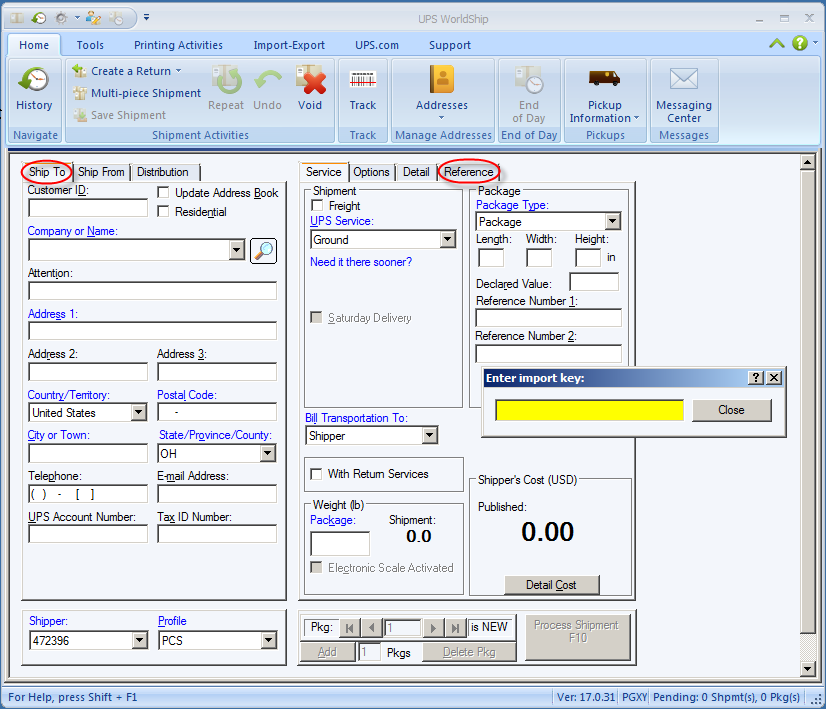The width and height of the screenshot is (826, 709).
Task: Click the magnifying glass address search icon
Action: [263, 251]
